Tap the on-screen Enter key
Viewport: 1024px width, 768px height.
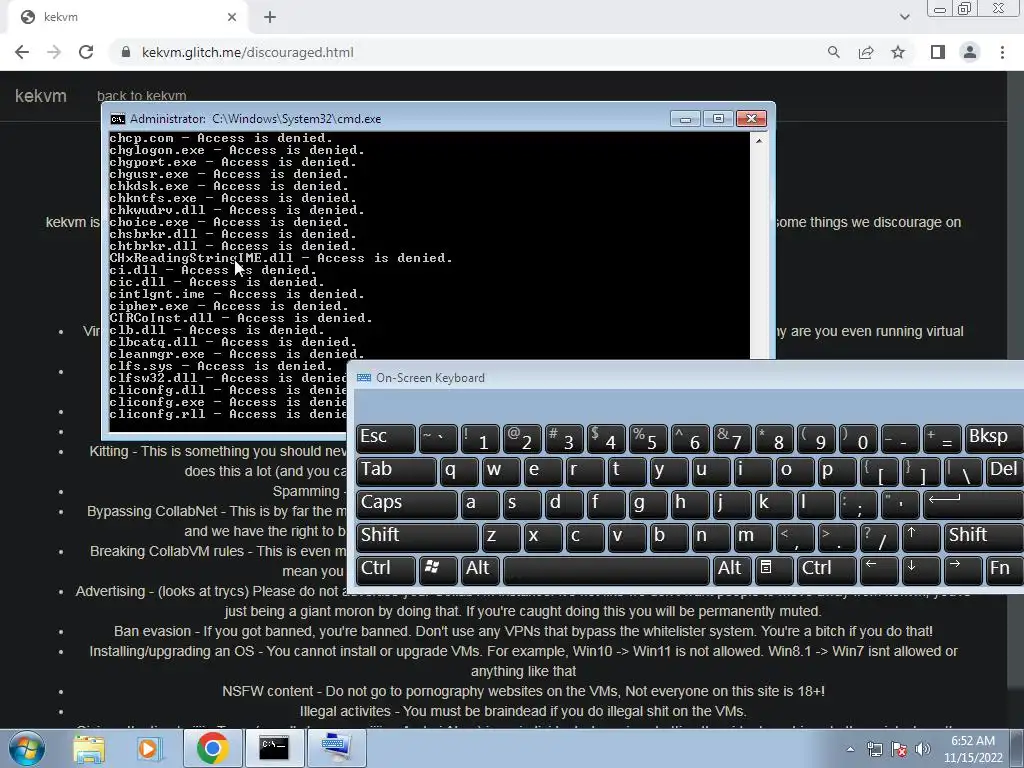pos(973,504)
